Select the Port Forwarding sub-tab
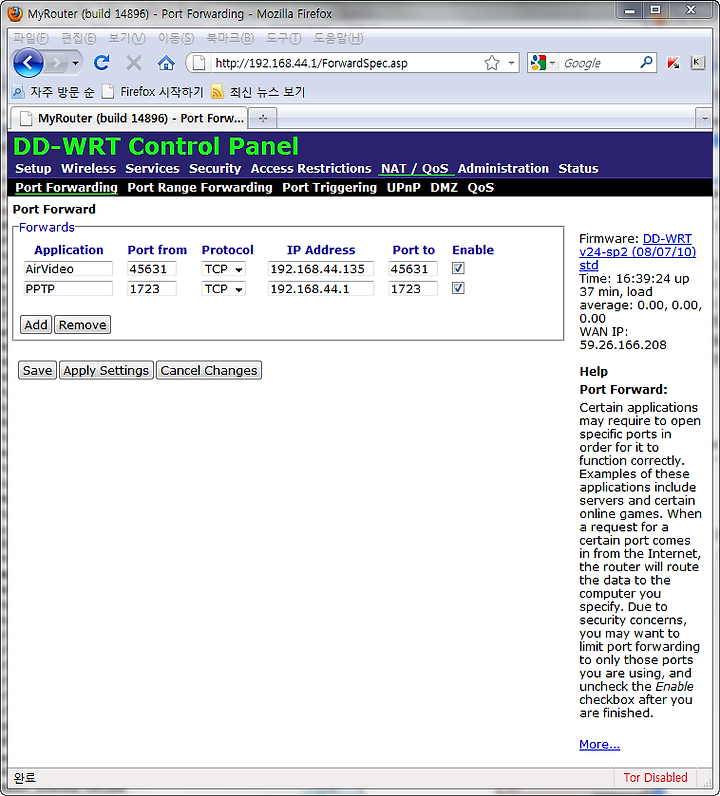Viewport: 720px width, 796px height. [x=67, y=187]
